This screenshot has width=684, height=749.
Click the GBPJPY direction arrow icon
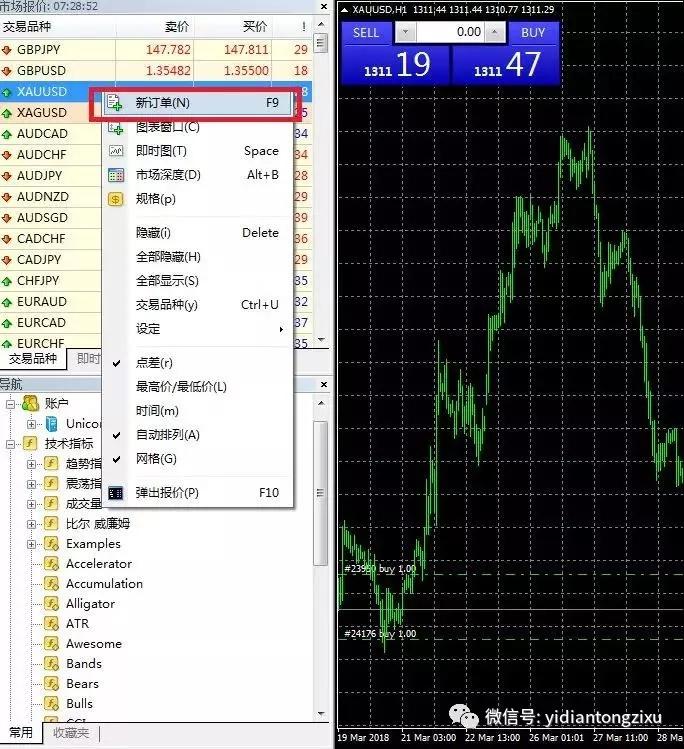pos(7,50)
